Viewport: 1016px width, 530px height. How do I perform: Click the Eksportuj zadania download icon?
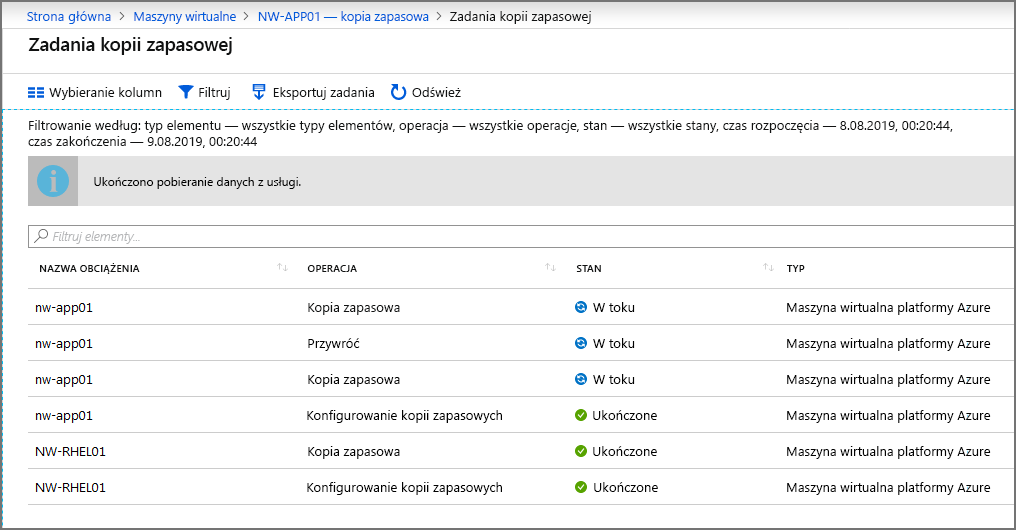259,92
